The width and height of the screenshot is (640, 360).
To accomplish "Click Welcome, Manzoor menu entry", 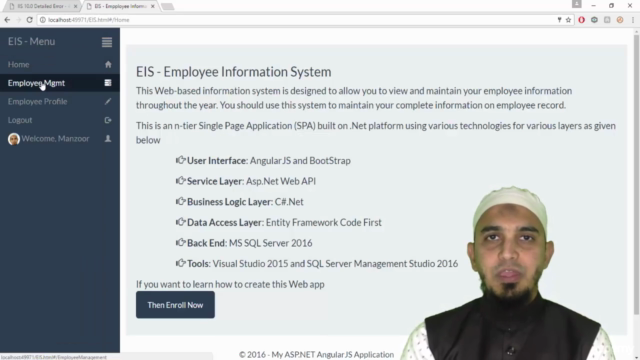I will coord(60,139).
